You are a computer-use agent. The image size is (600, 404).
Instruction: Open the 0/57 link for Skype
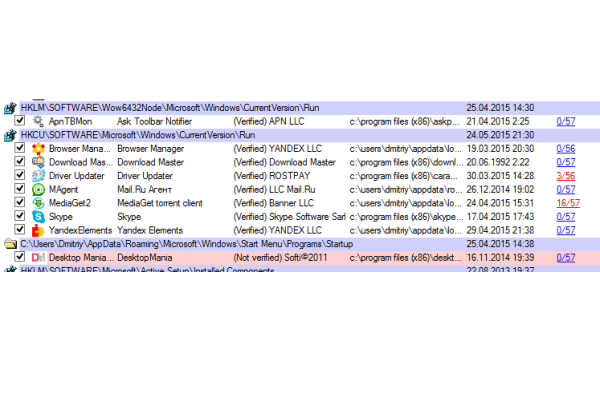[x=566, y=217]
